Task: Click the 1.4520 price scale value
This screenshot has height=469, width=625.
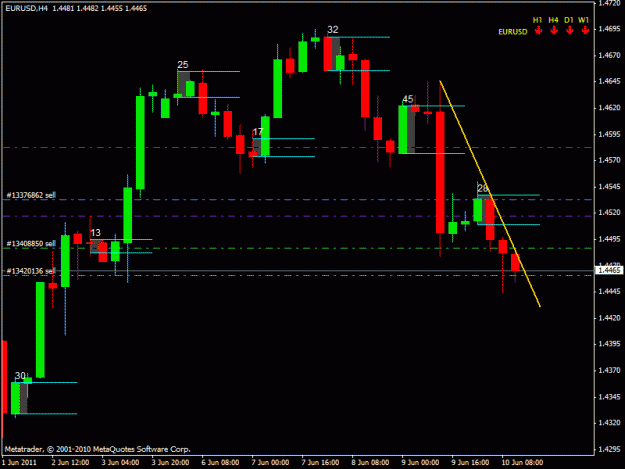Action: click(x=609, y=213)
